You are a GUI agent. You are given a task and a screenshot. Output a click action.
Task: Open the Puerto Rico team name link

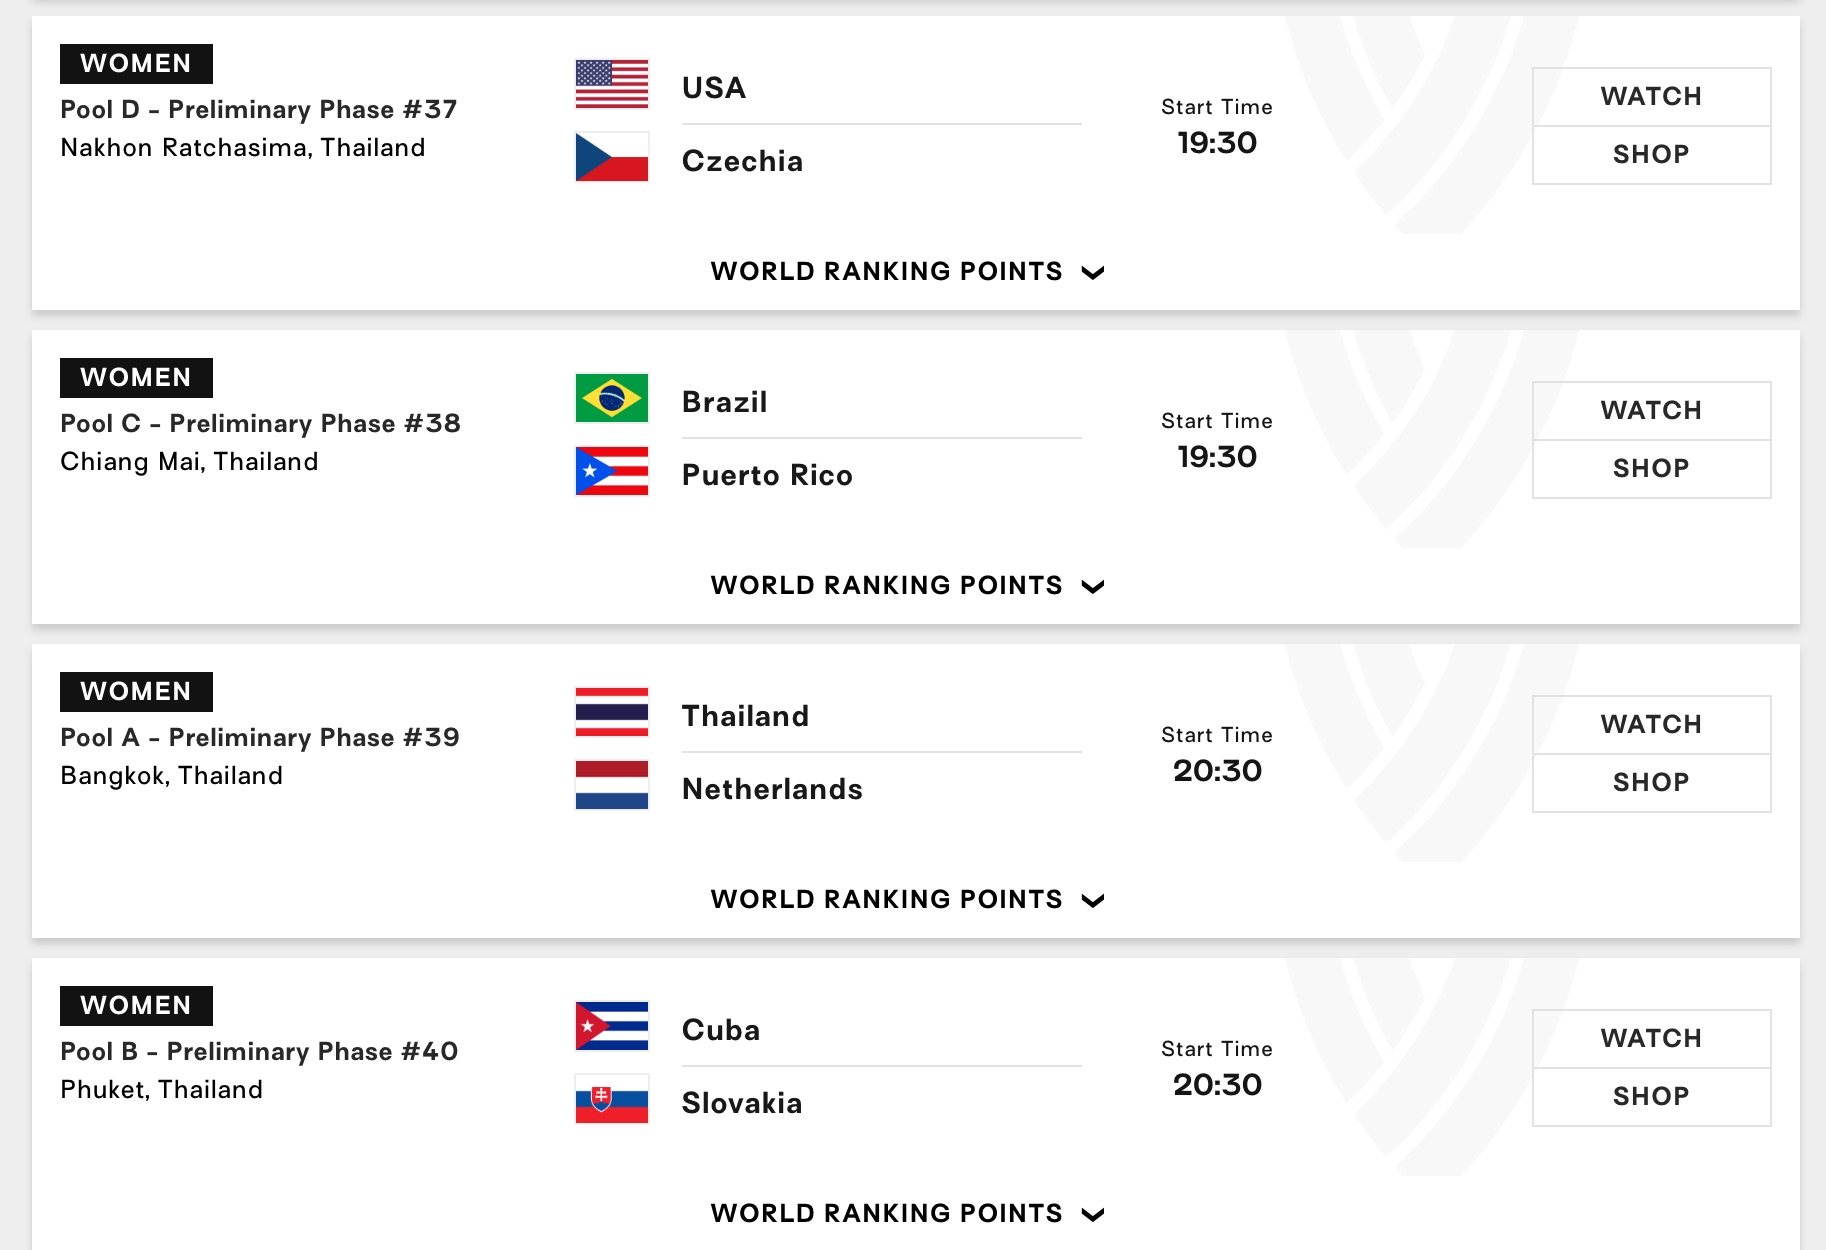[x=767, y=475]
